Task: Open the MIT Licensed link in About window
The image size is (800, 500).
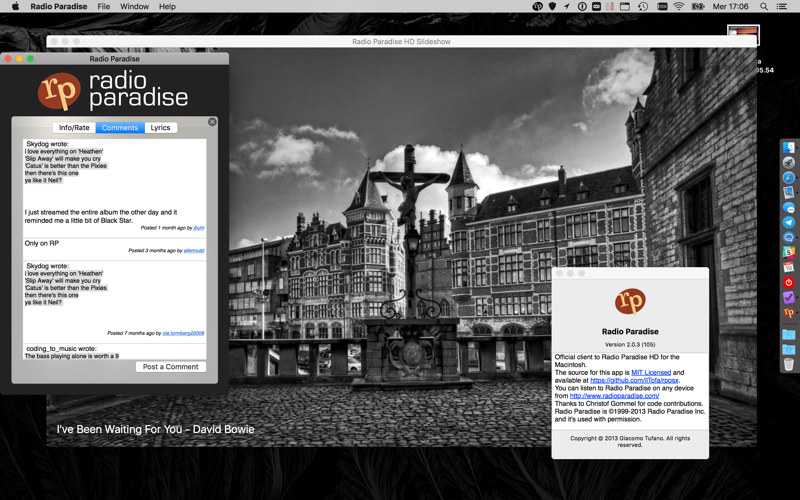Action: point(651,372)
